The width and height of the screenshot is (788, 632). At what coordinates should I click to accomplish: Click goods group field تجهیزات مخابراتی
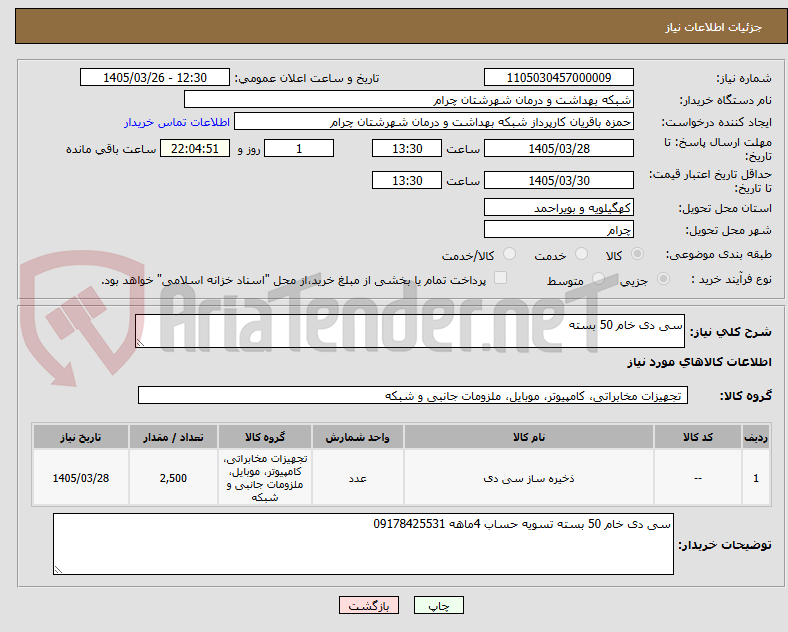(x=413, y=395)
